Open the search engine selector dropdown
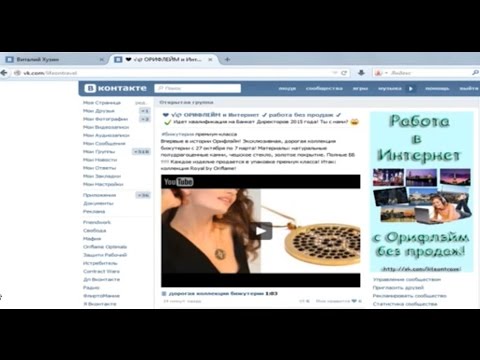This screenshot has height=360, width=480. (381, 73)
